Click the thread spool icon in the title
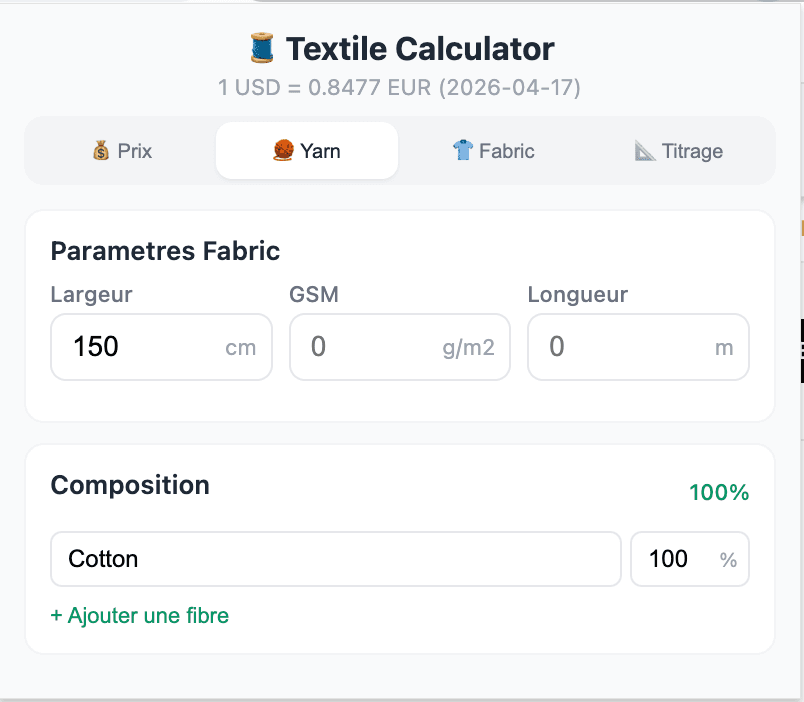The image size is (804, 702). tap(262, 46)
